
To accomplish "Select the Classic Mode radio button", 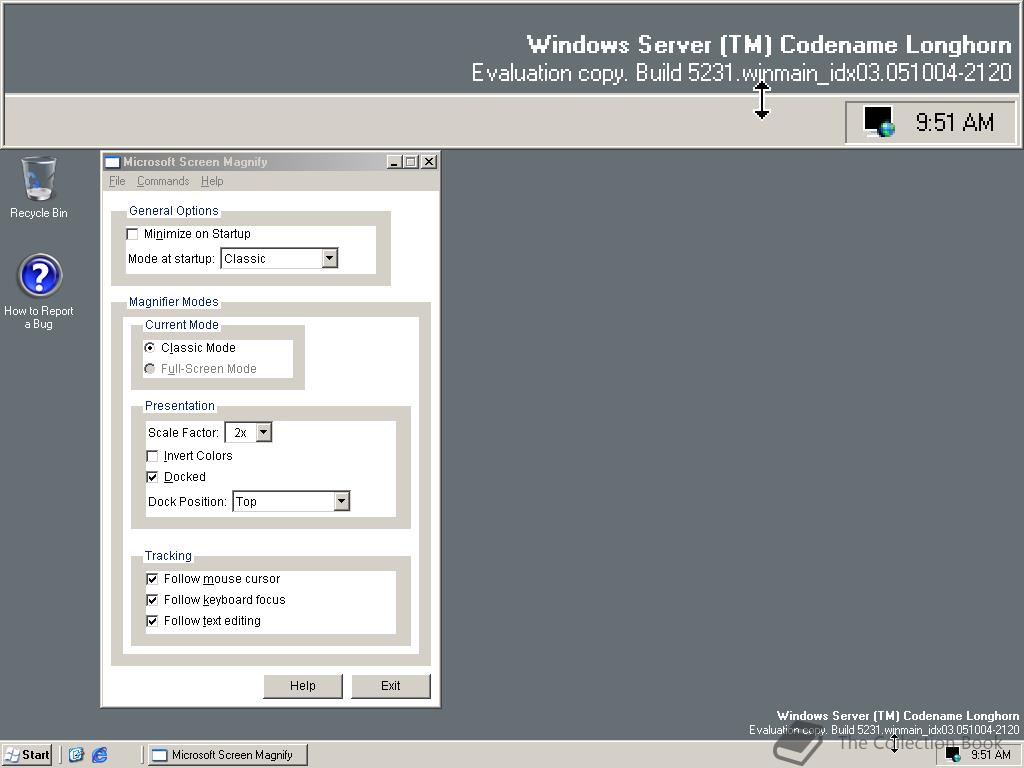I will click(150, 348).
